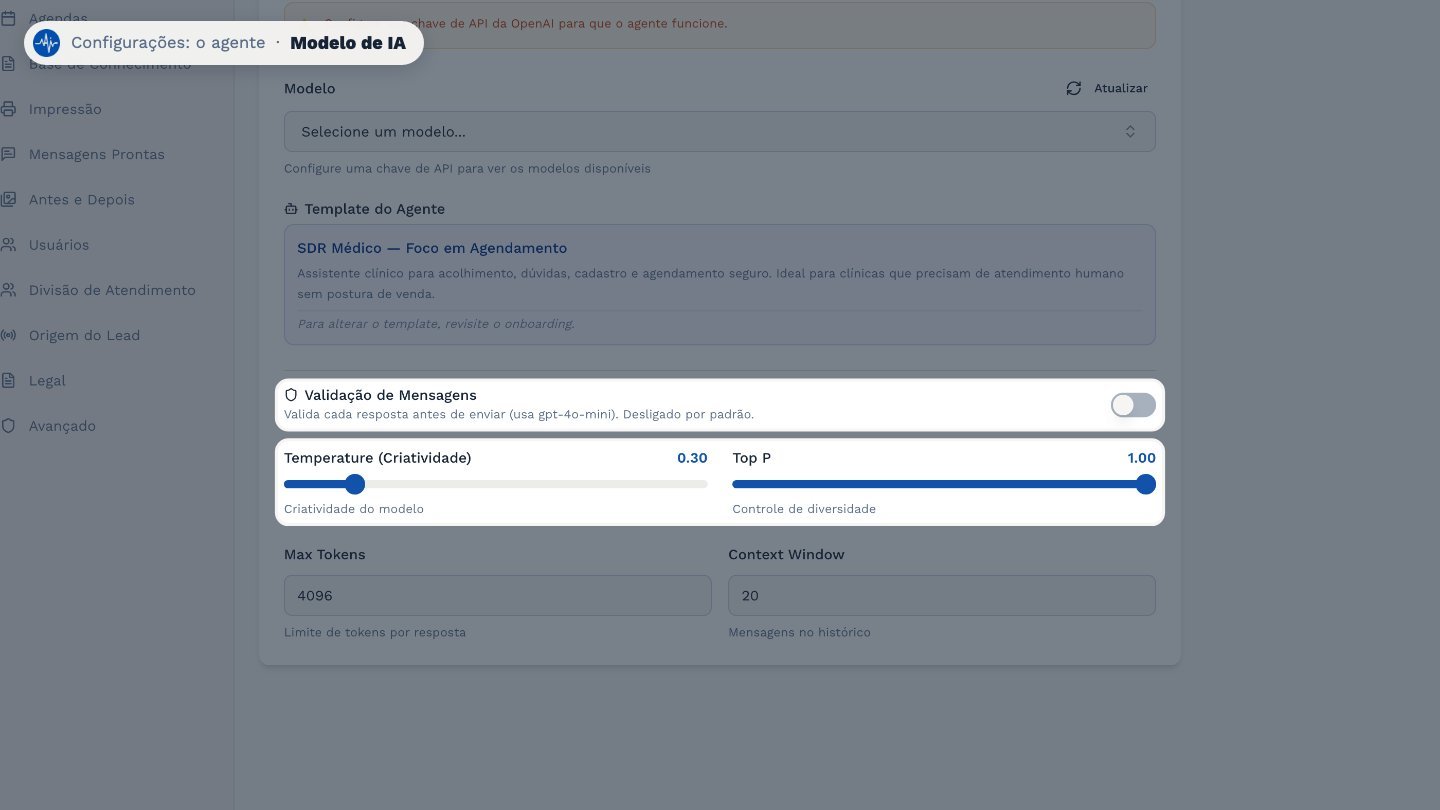
Task: Click the 'Para alterar o template' note
Action: 436,324
